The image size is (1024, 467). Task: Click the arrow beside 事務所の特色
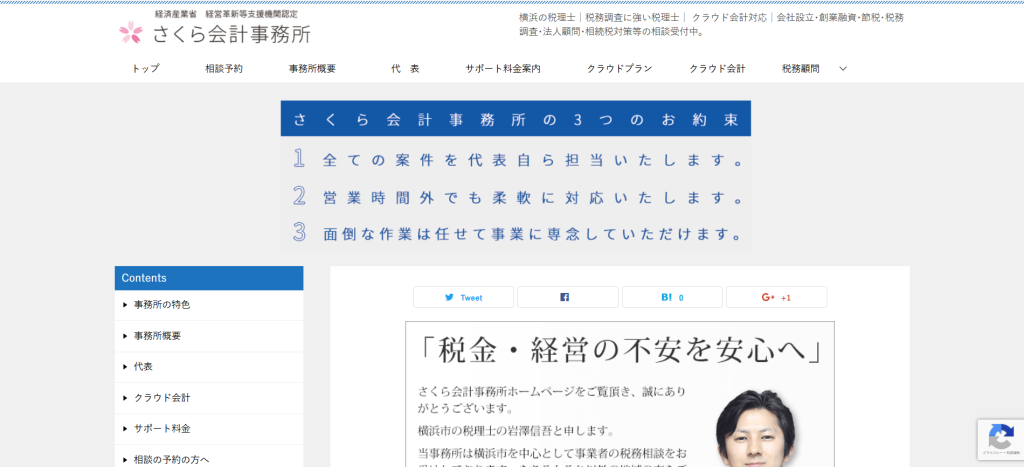coord(125,305)
